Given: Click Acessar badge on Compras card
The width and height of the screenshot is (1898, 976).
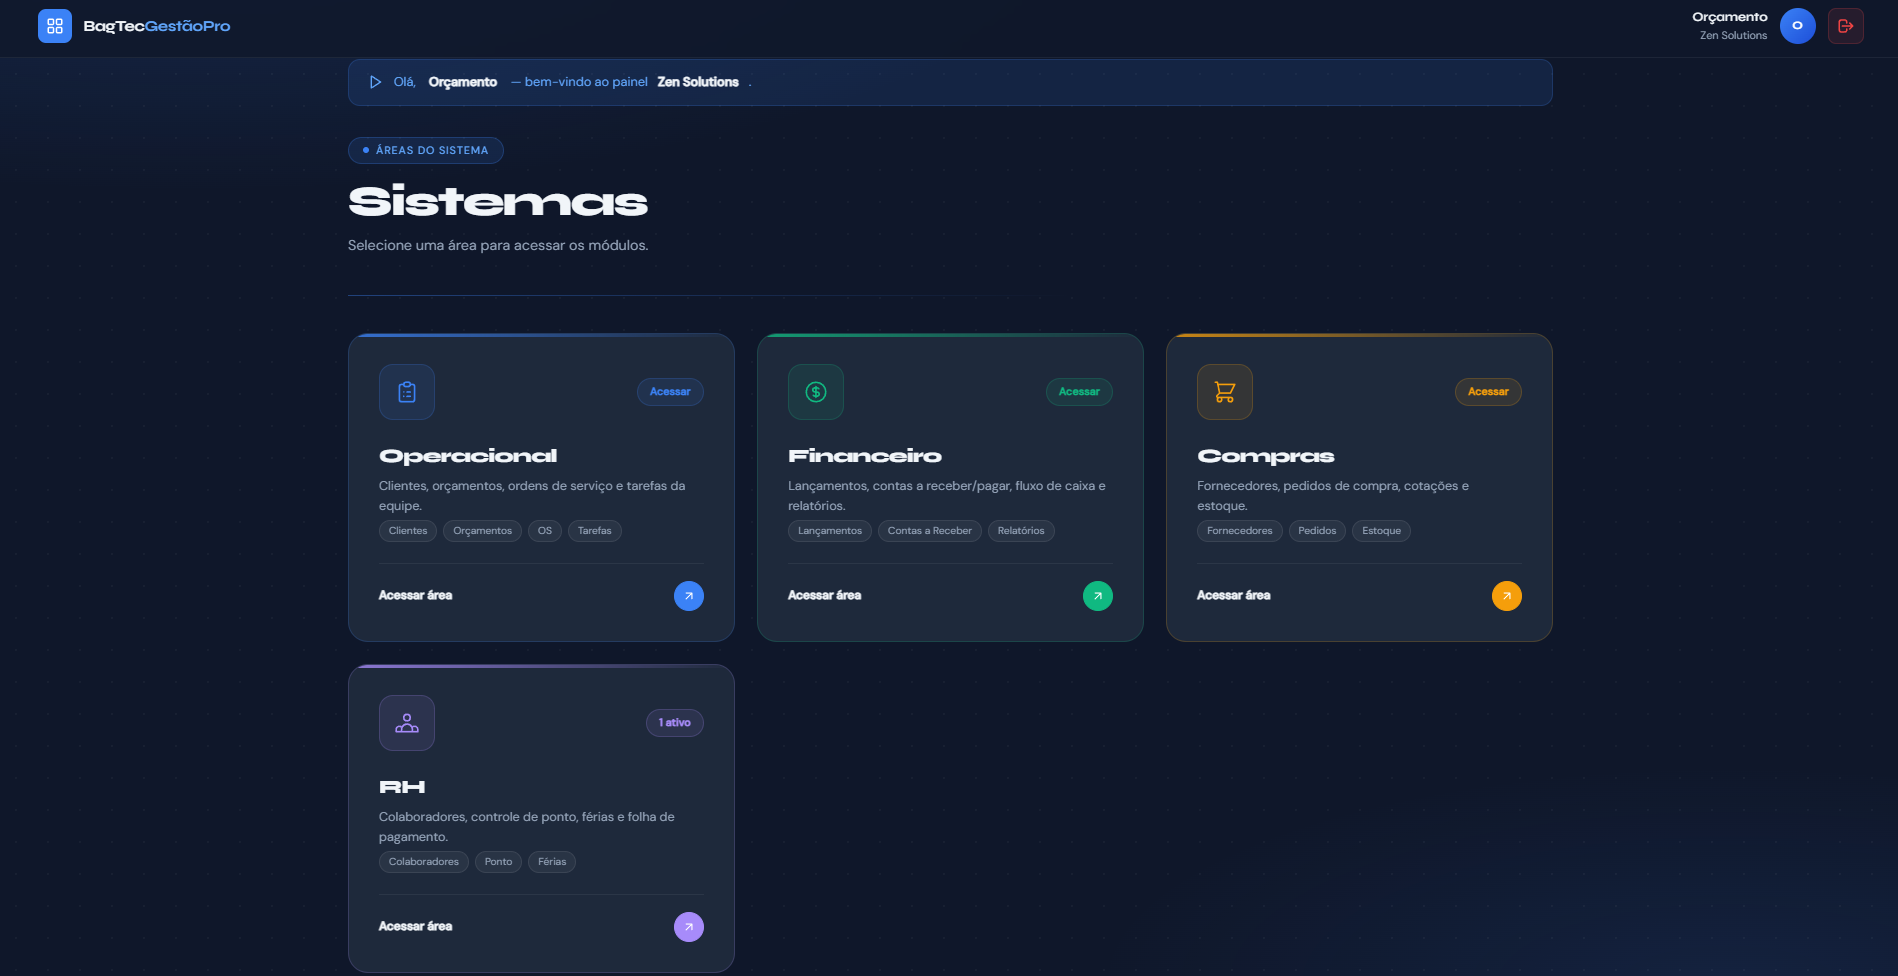Looking at the screenshot, I should [x=1488, y=392].
